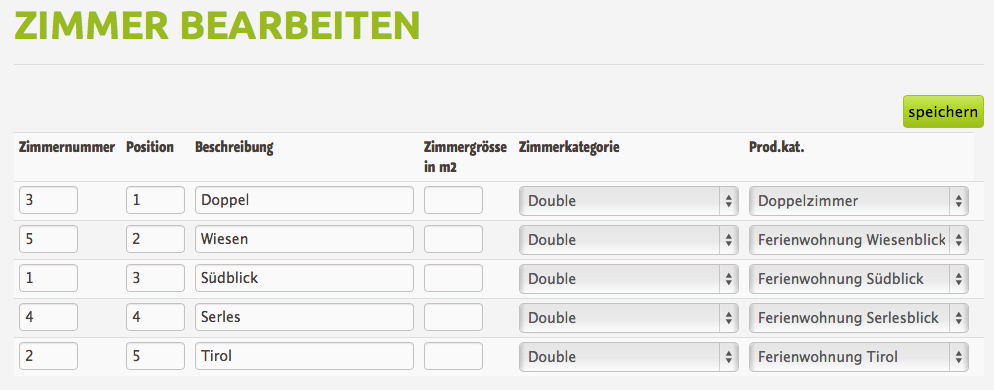Screen dimensions: 994x390
Task: Open the Ferienwohnung Serlesblick dropdown
Action: tap(858, 317)
